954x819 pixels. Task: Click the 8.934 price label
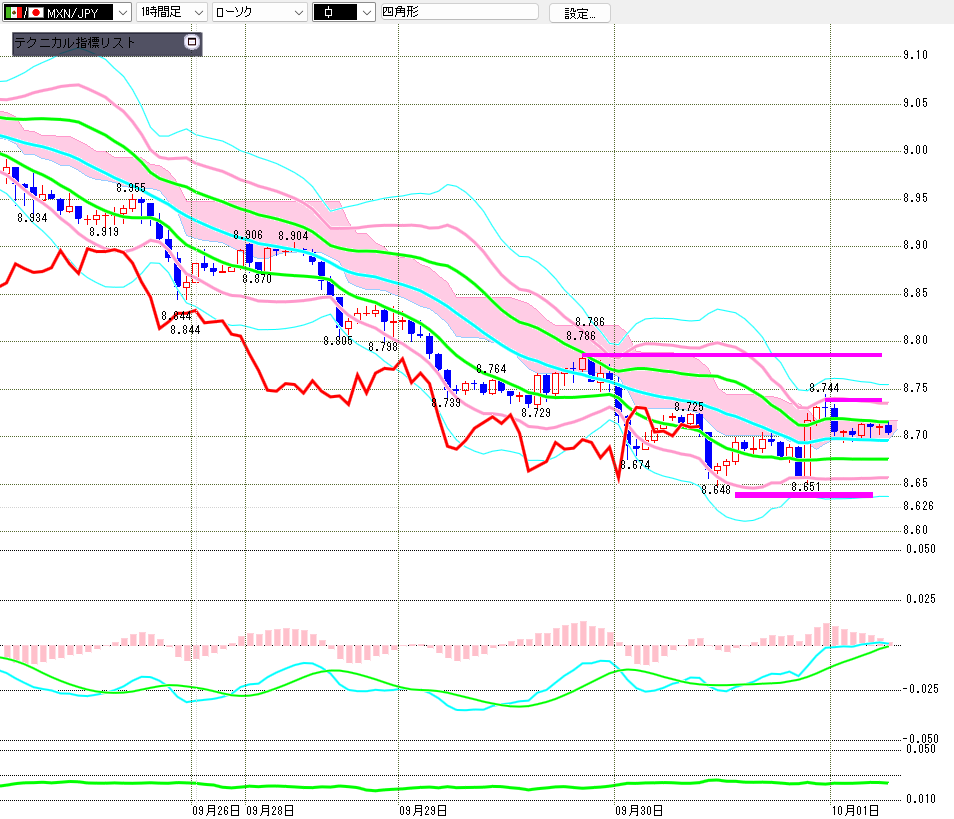(x=32, y=218)
